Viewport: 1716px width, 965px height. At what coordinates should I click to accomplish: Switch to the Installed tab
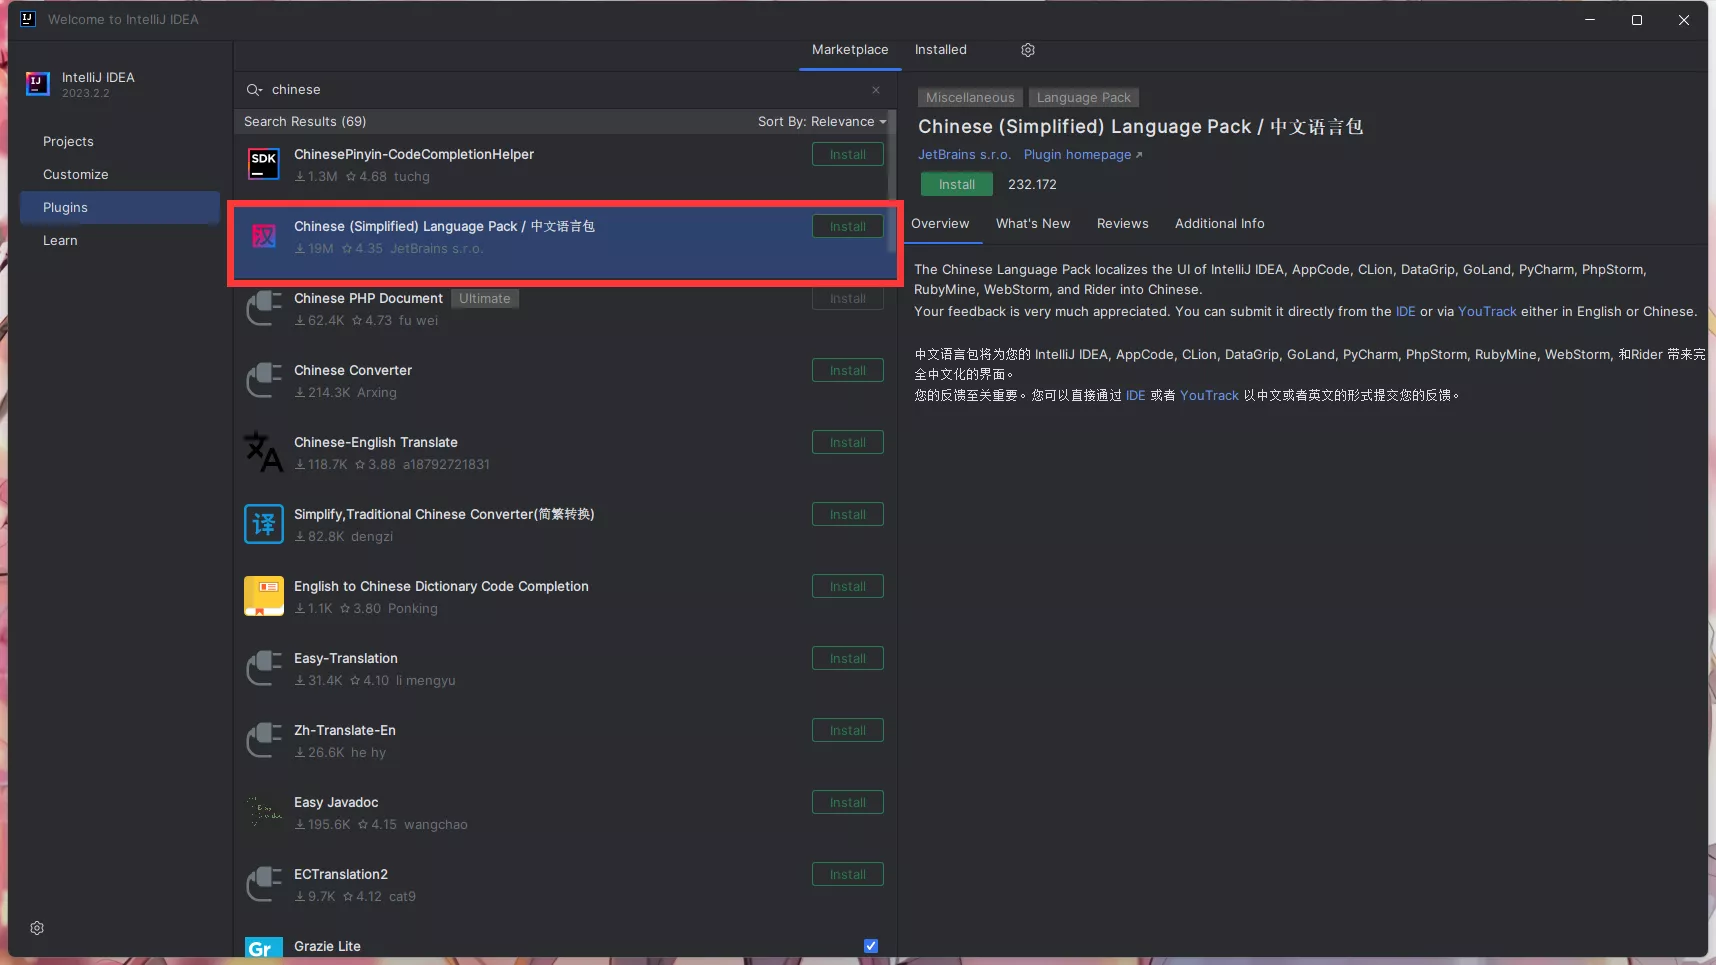[940, 50]
